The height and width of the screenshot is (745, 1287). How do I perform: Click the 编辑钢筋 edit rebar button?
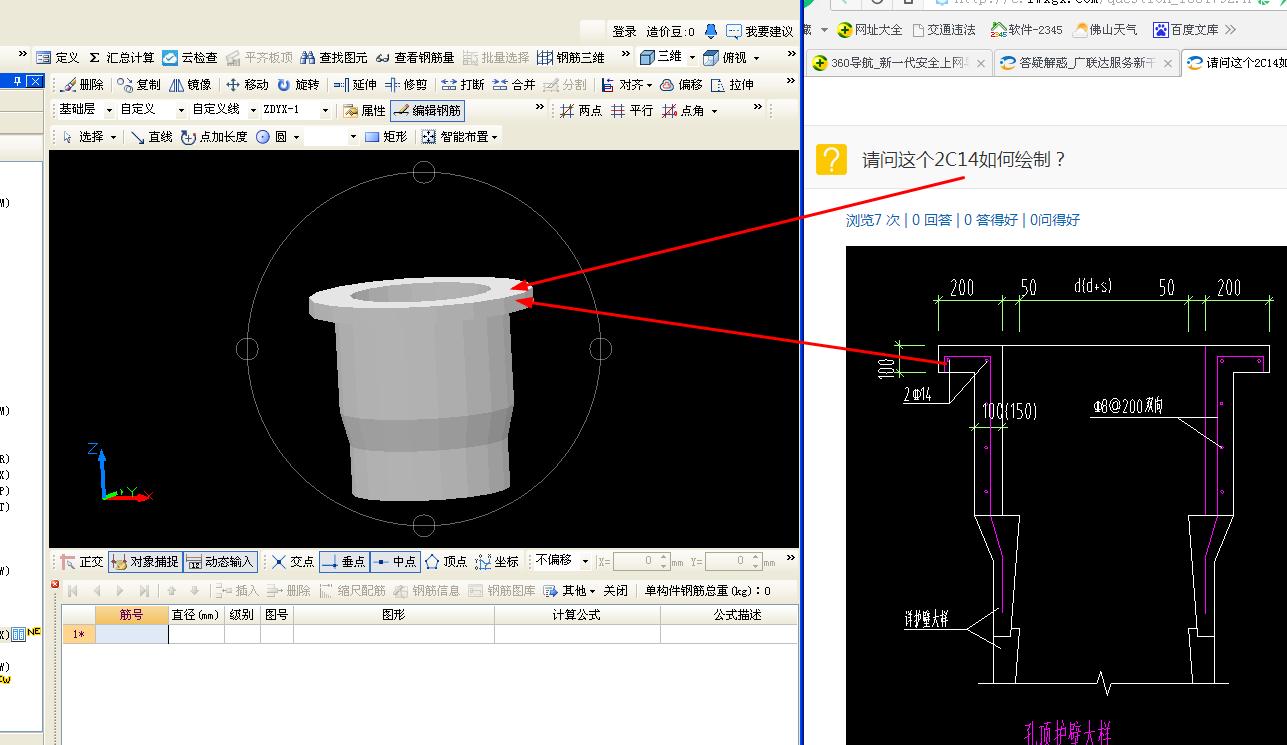click(427, 111)
